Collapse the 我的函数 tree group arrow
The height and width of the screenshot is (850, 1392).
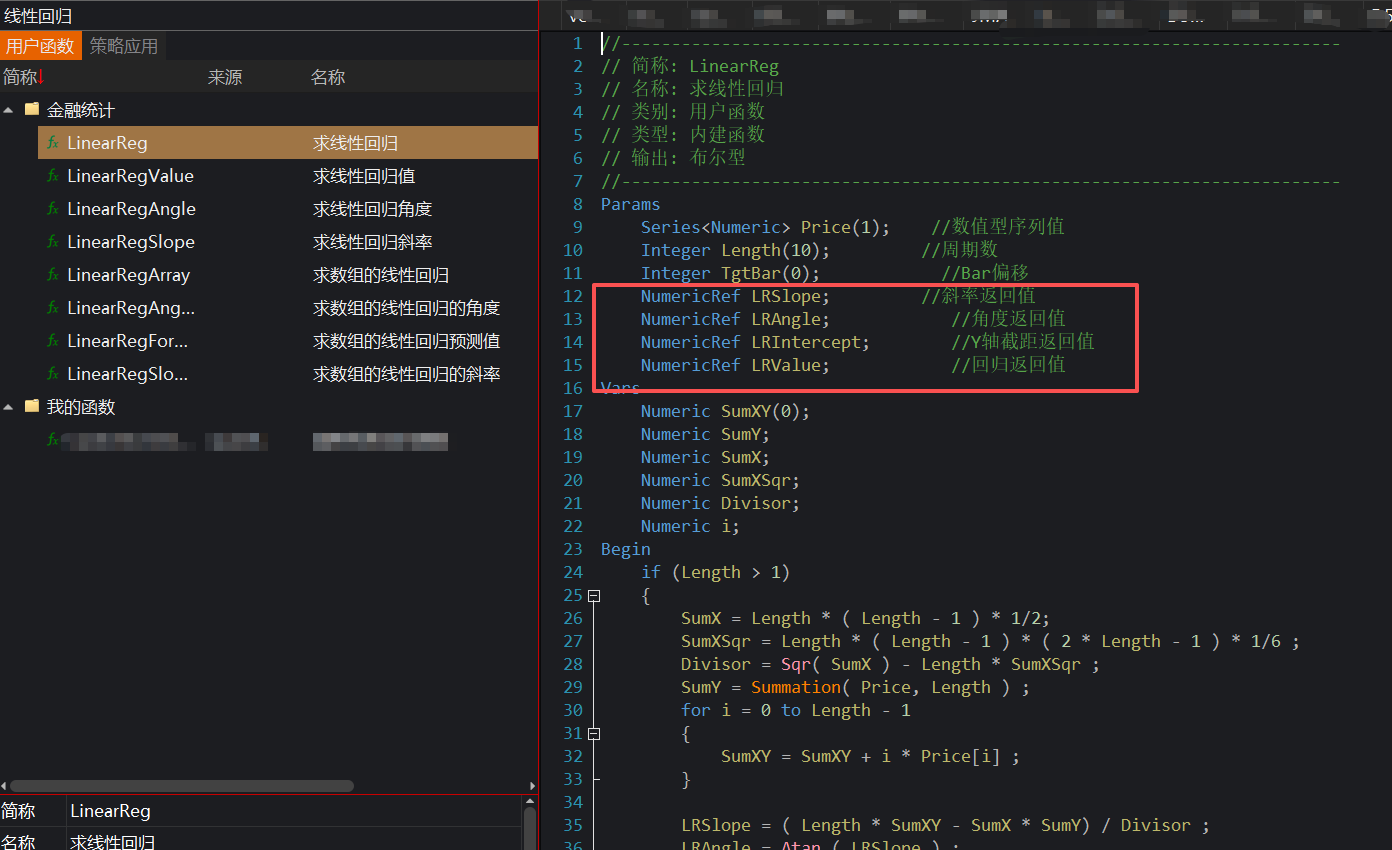[x=9, y=407]
